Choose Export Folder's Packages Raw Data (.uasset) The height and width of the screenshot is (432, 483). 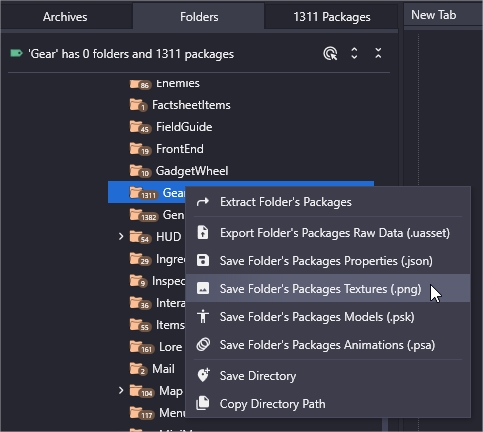328,233
